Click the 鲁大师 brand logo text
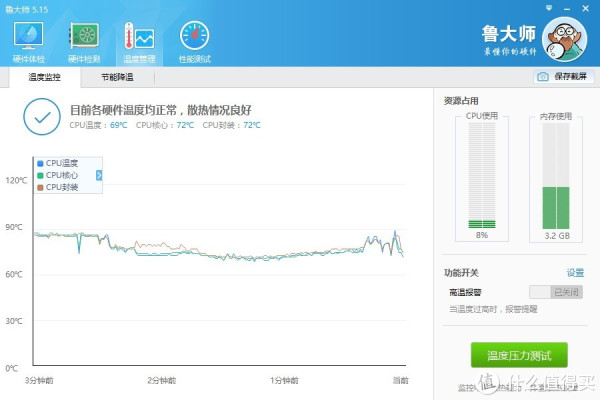 click(x=509, y=32)
